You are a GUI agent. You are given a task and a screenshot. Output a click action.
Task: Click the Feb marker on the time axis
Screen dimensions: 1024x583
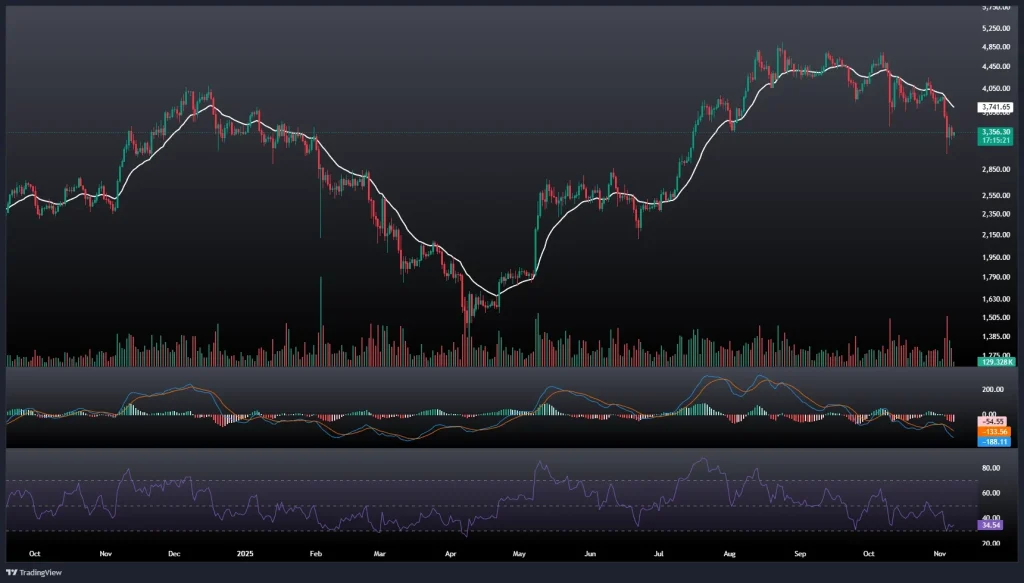315,552
